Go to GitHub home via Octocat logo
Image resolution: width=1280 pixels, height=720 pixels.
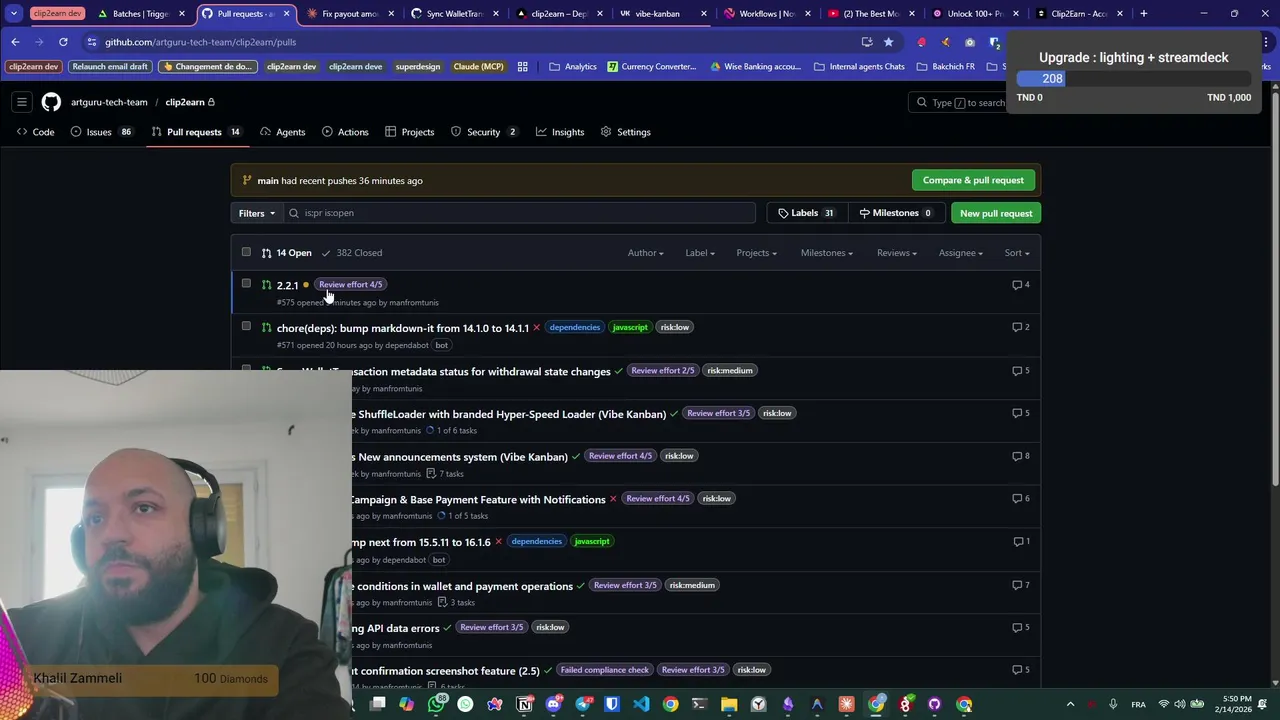point(51,102)
